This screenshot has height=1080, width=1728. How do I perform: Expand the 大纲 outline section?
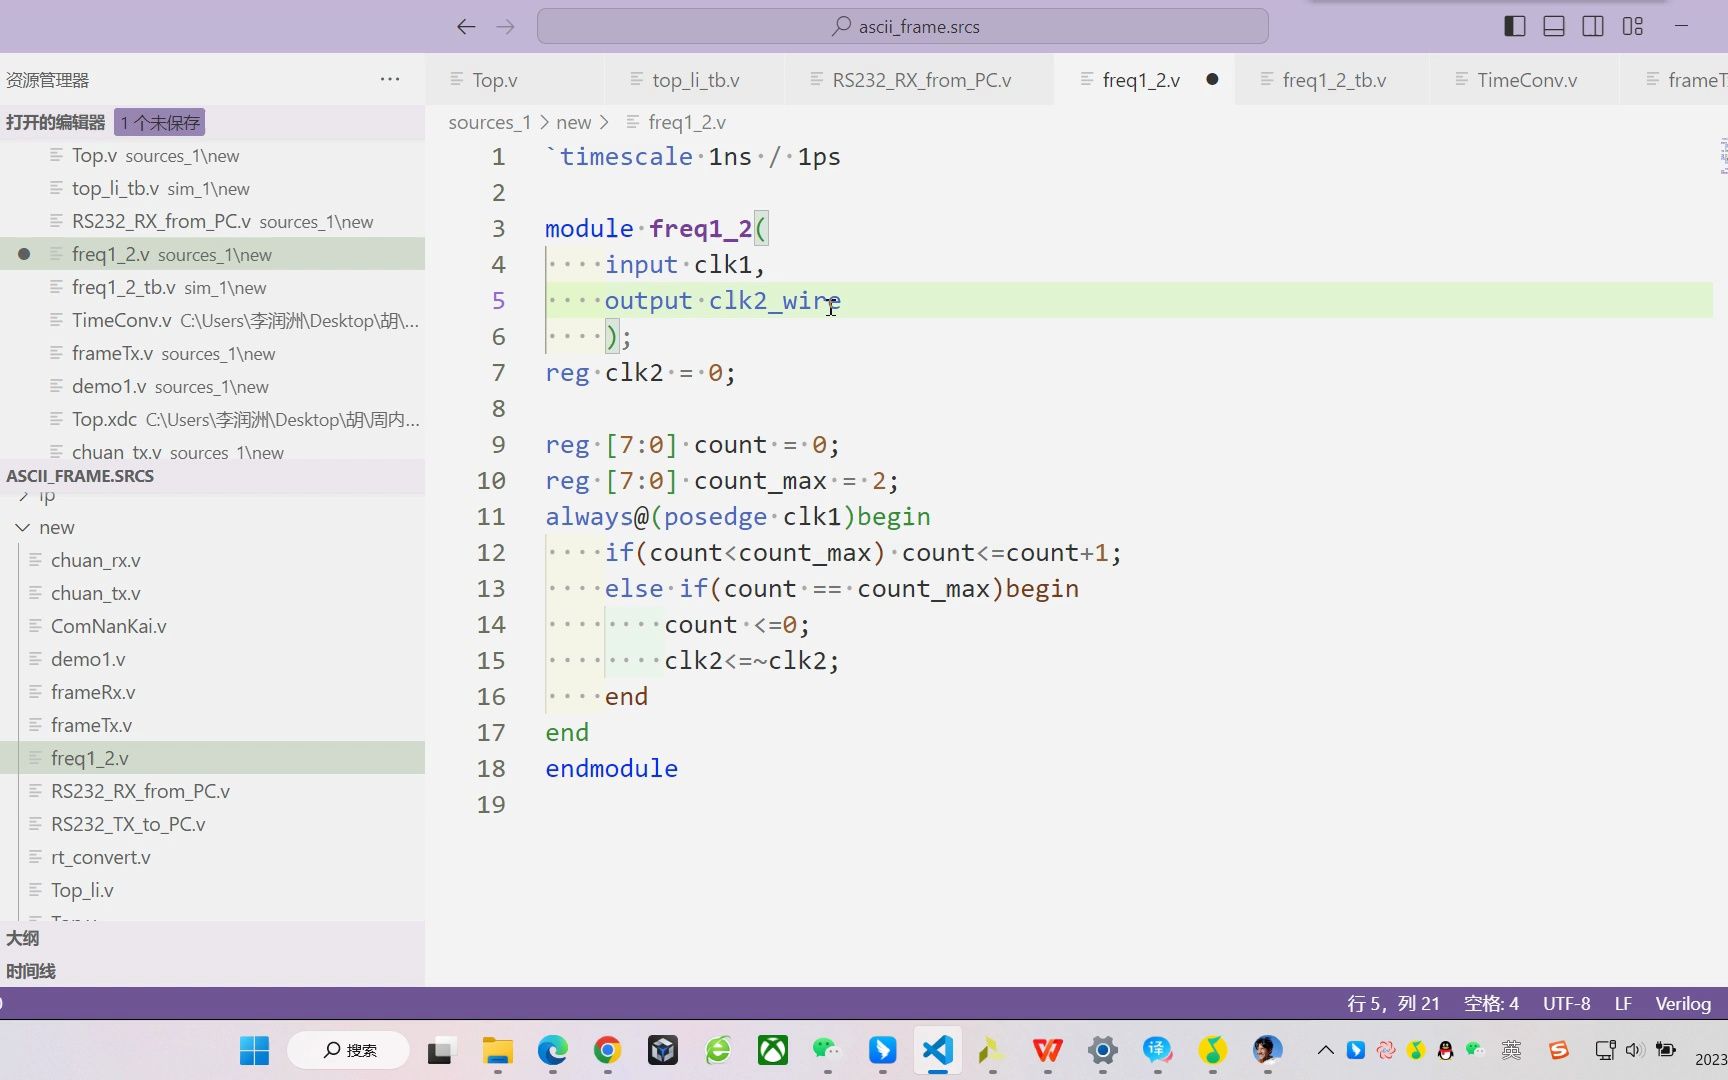pyautogui.click(x=212, y=938)
